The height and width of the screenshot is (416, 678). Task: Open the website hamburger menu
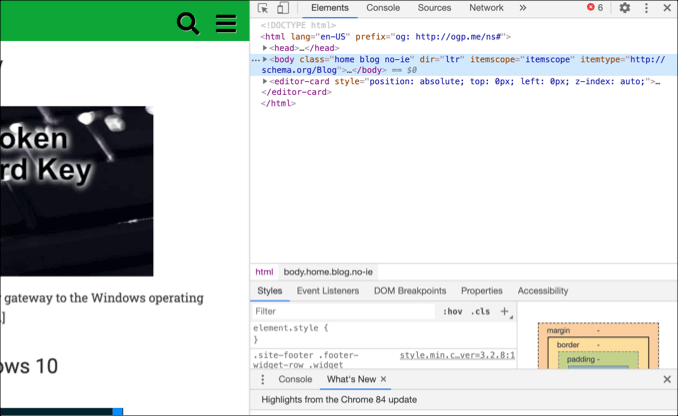[x=226, y=23]
